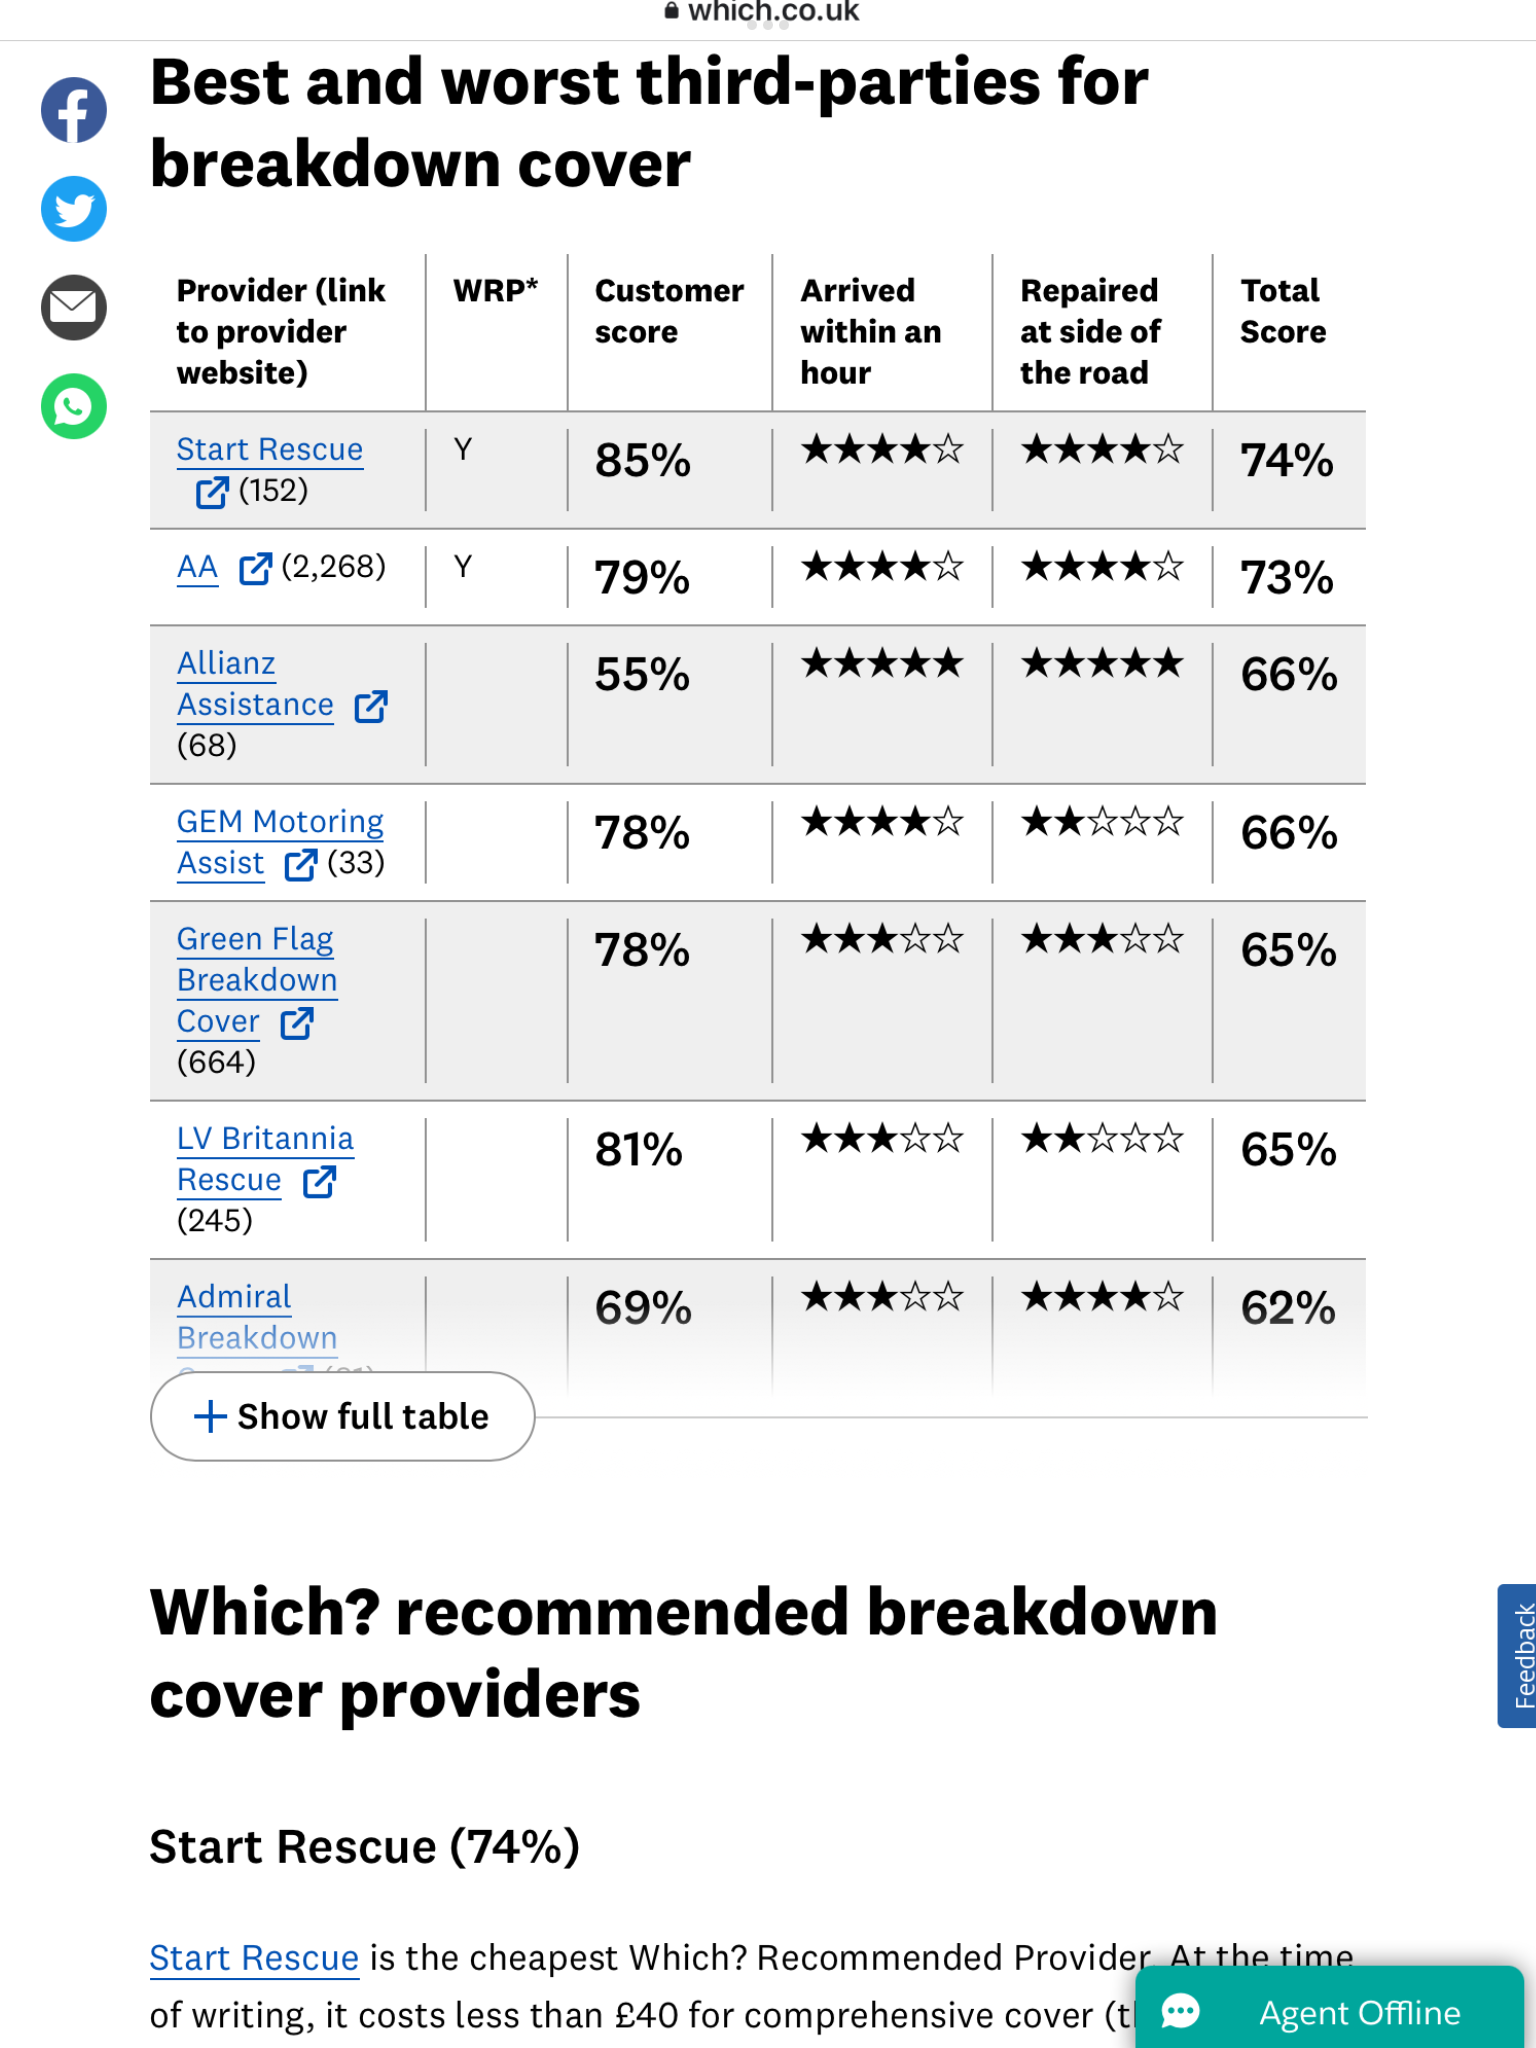Follow the AA provider link

pos(197,568)
